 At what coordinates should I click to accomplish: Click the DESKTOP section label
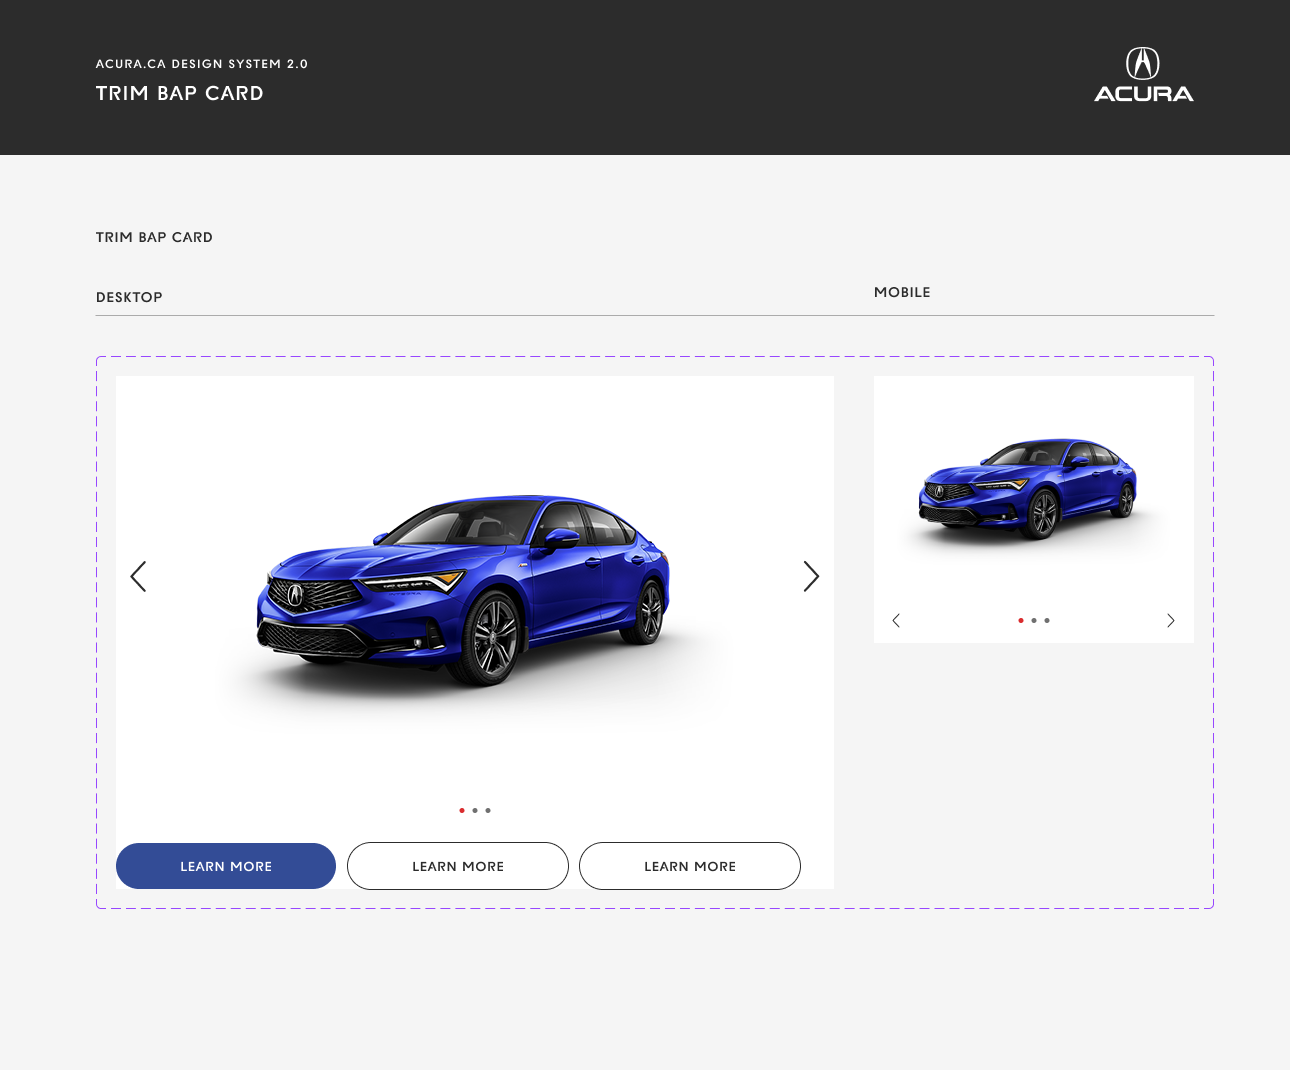click(x=129, y=297)
